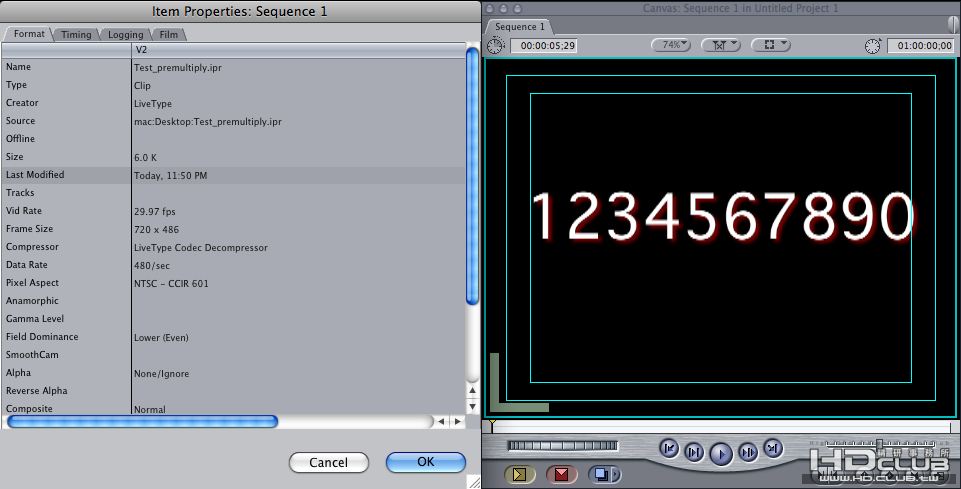Click the 01:00:00;00 current timecode field
The image size is (961, 489).
pos(921,45)
